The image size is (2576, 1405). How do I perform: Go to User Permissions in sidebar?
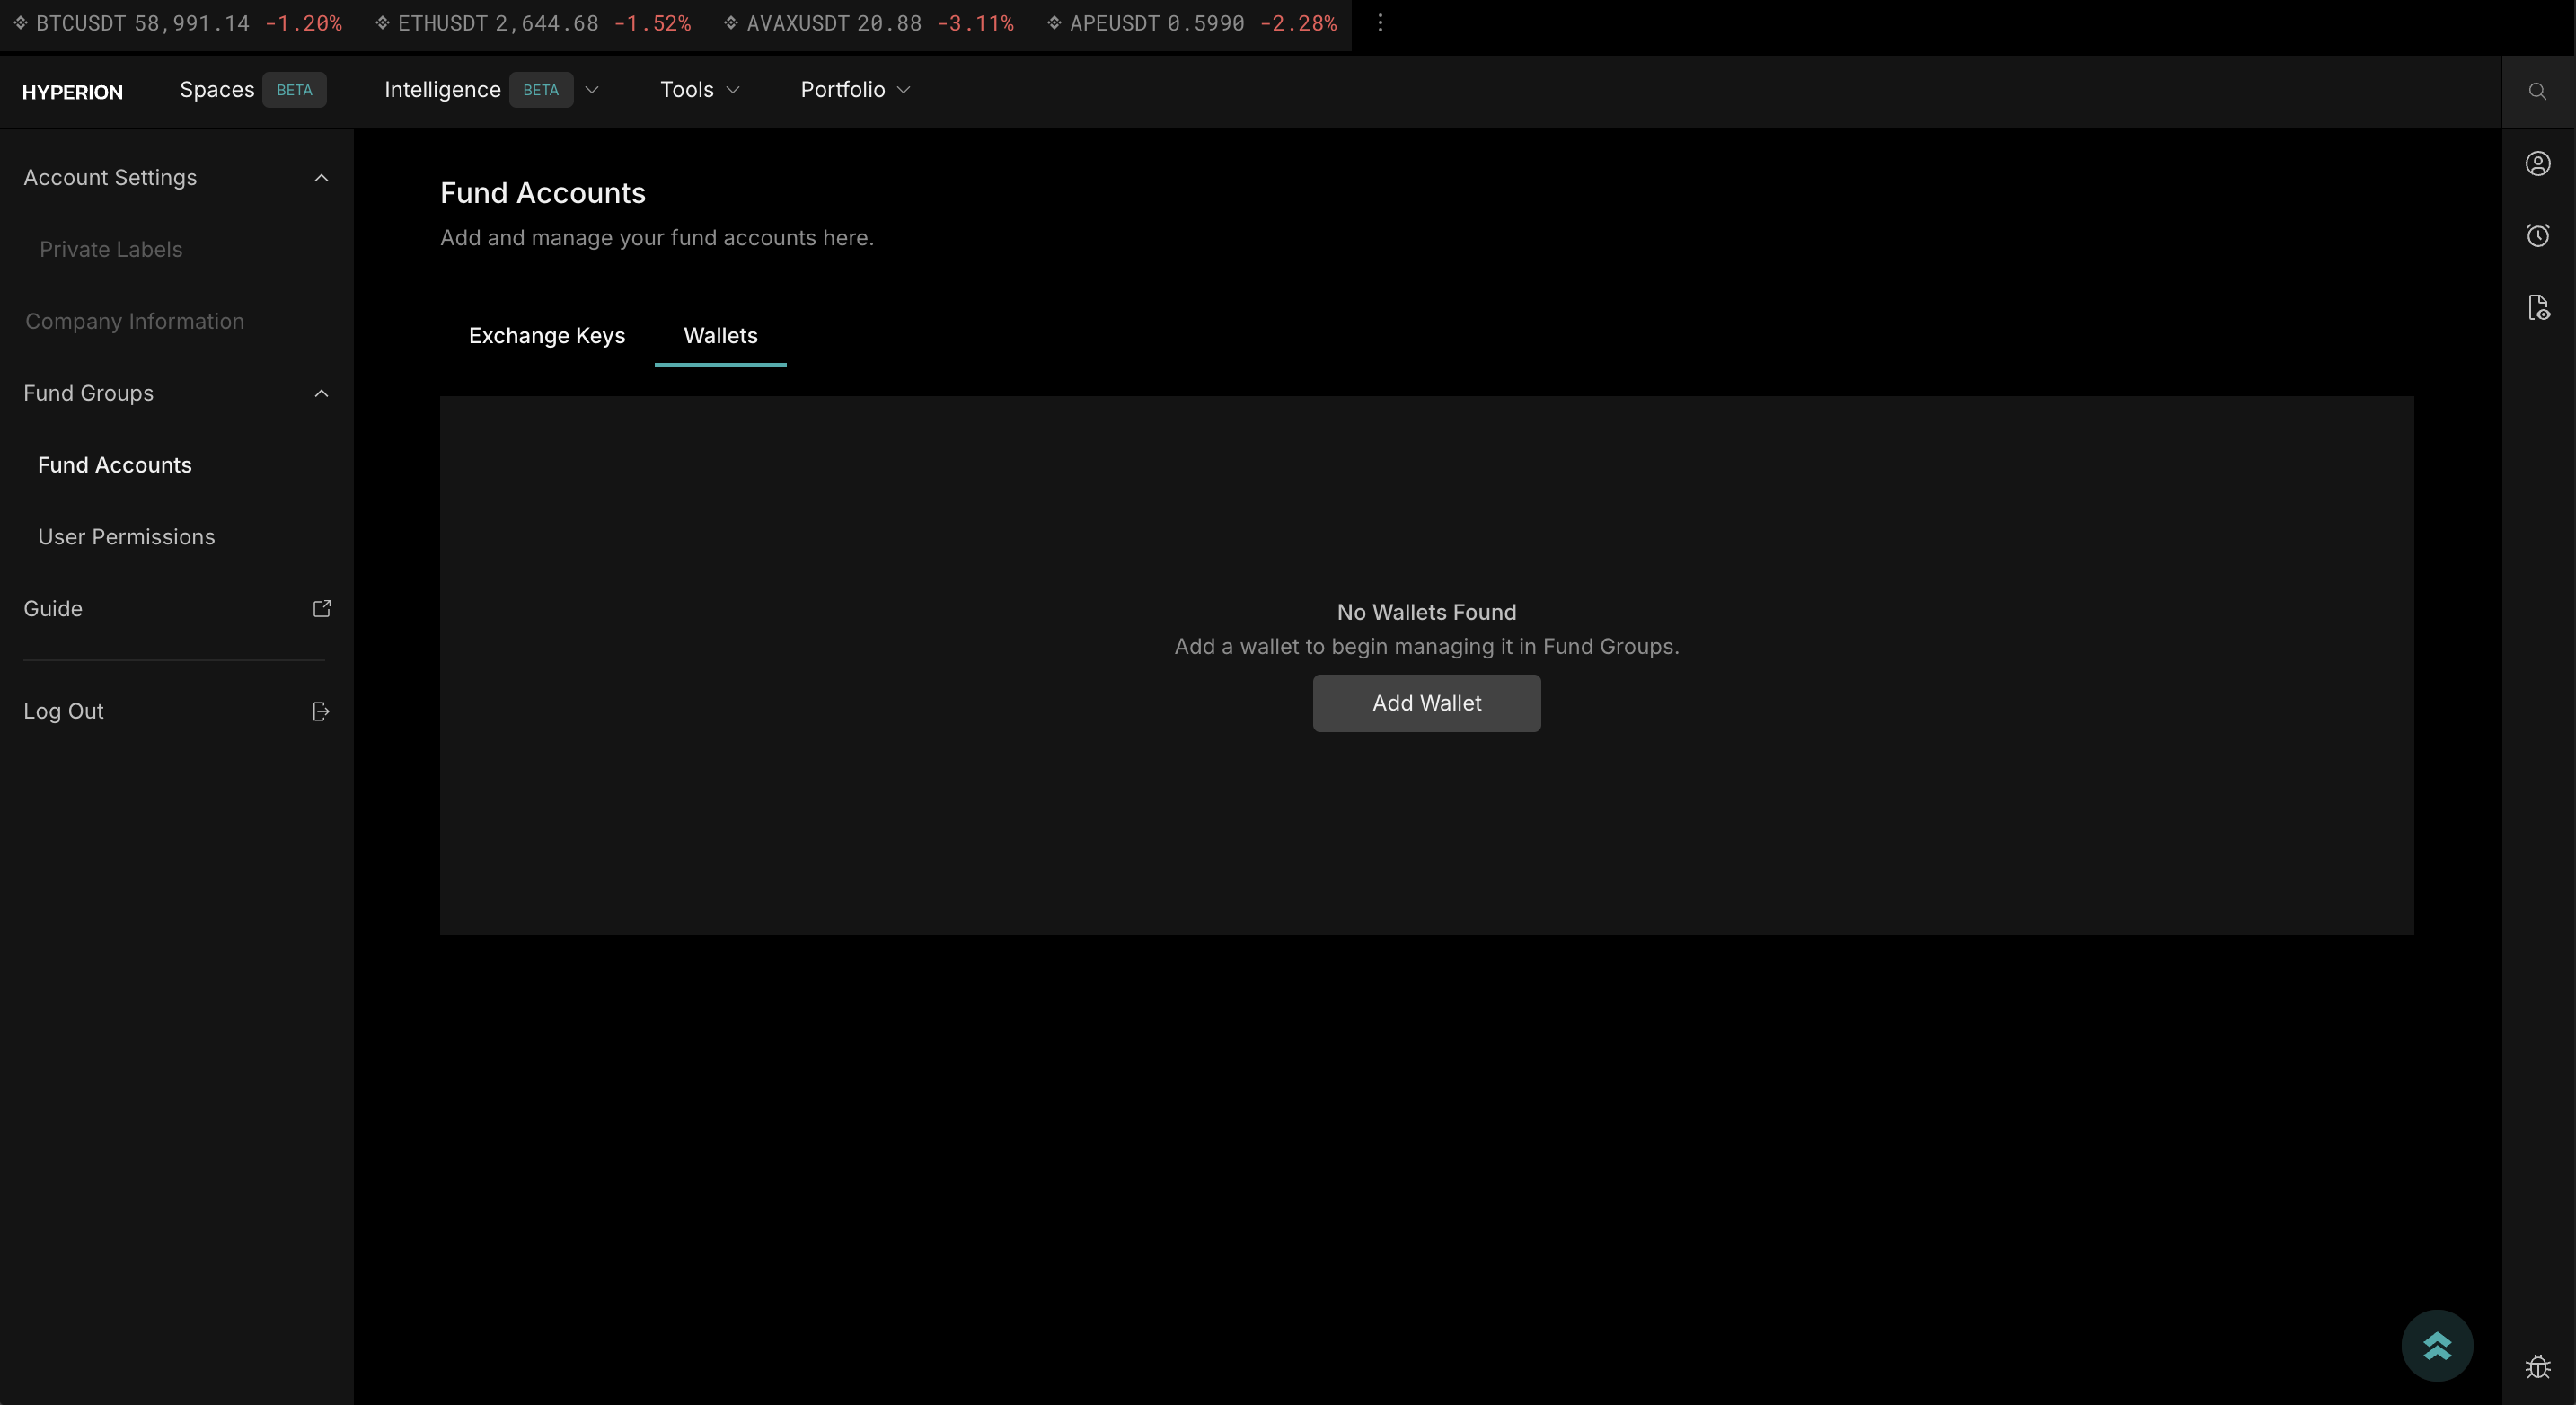pos(126,537)
